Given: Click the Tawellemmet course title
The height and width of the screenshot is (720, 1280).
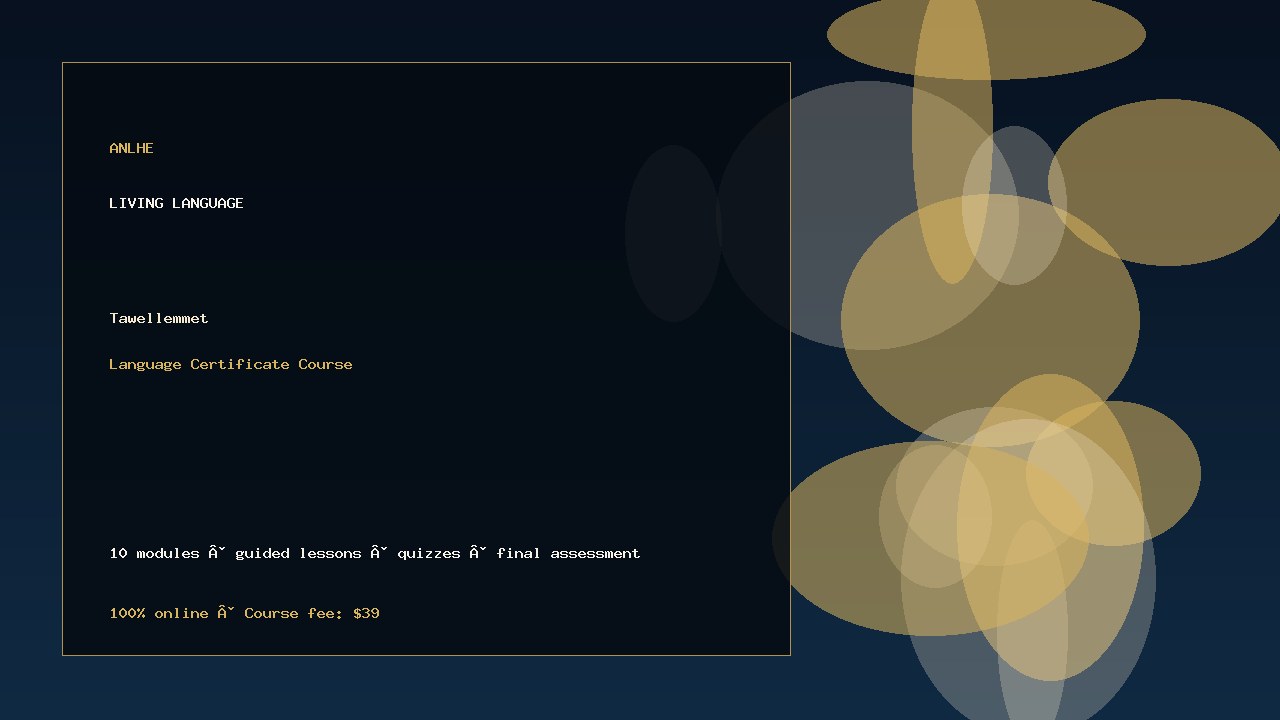Looking at the screenshot, I should tap(159, 318).
